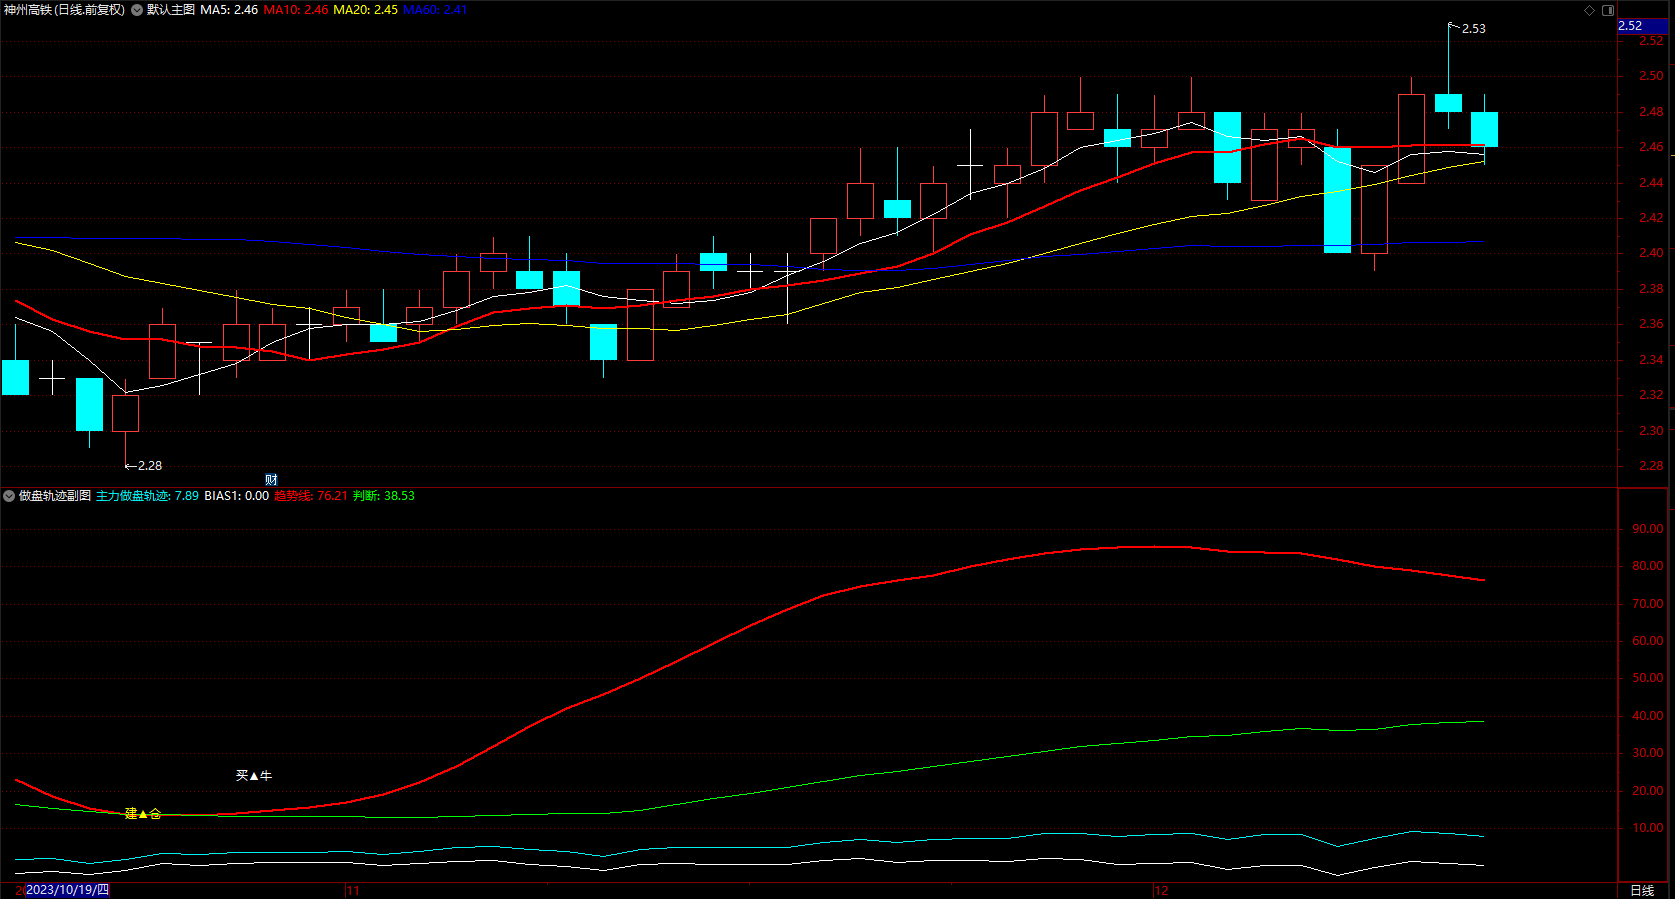1675x899 pixels.
Task: Click the MA60: 2.41 indicator label
Action: tap(435, 10)
